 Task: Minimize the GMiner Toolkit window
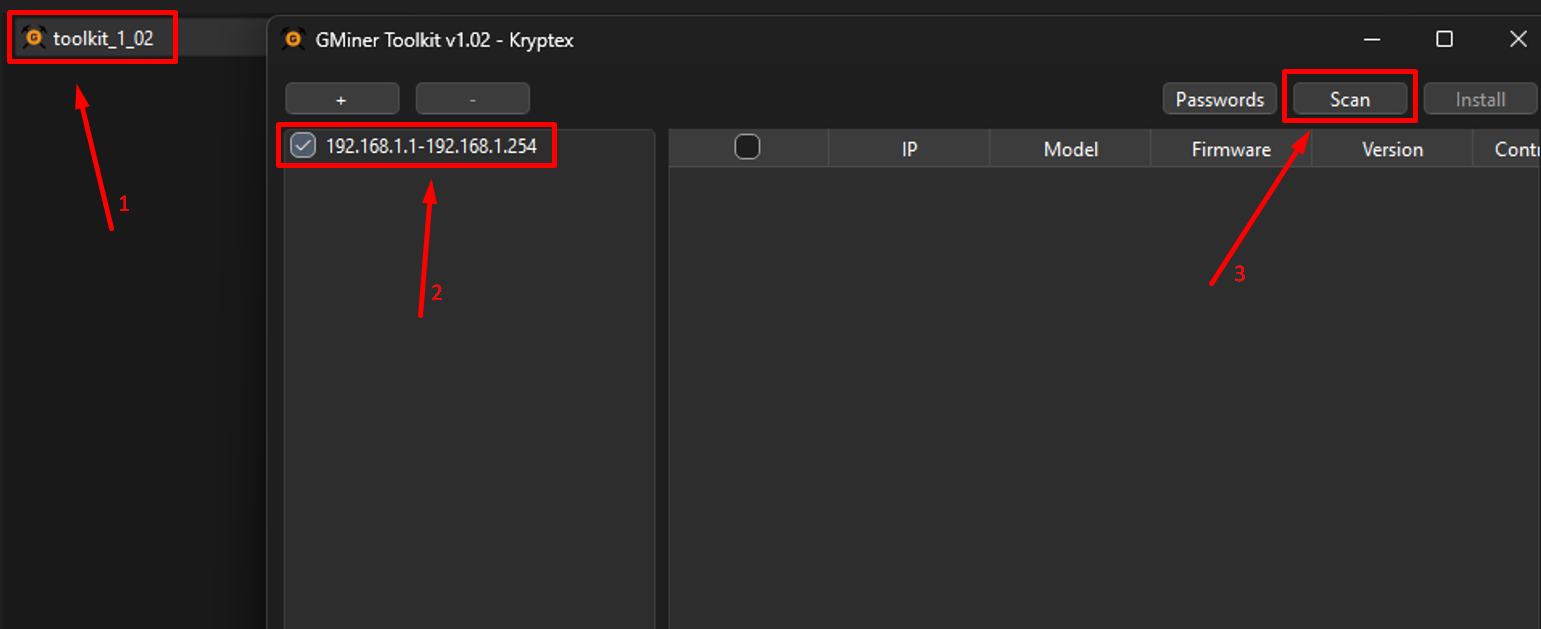click(1372, 40)
